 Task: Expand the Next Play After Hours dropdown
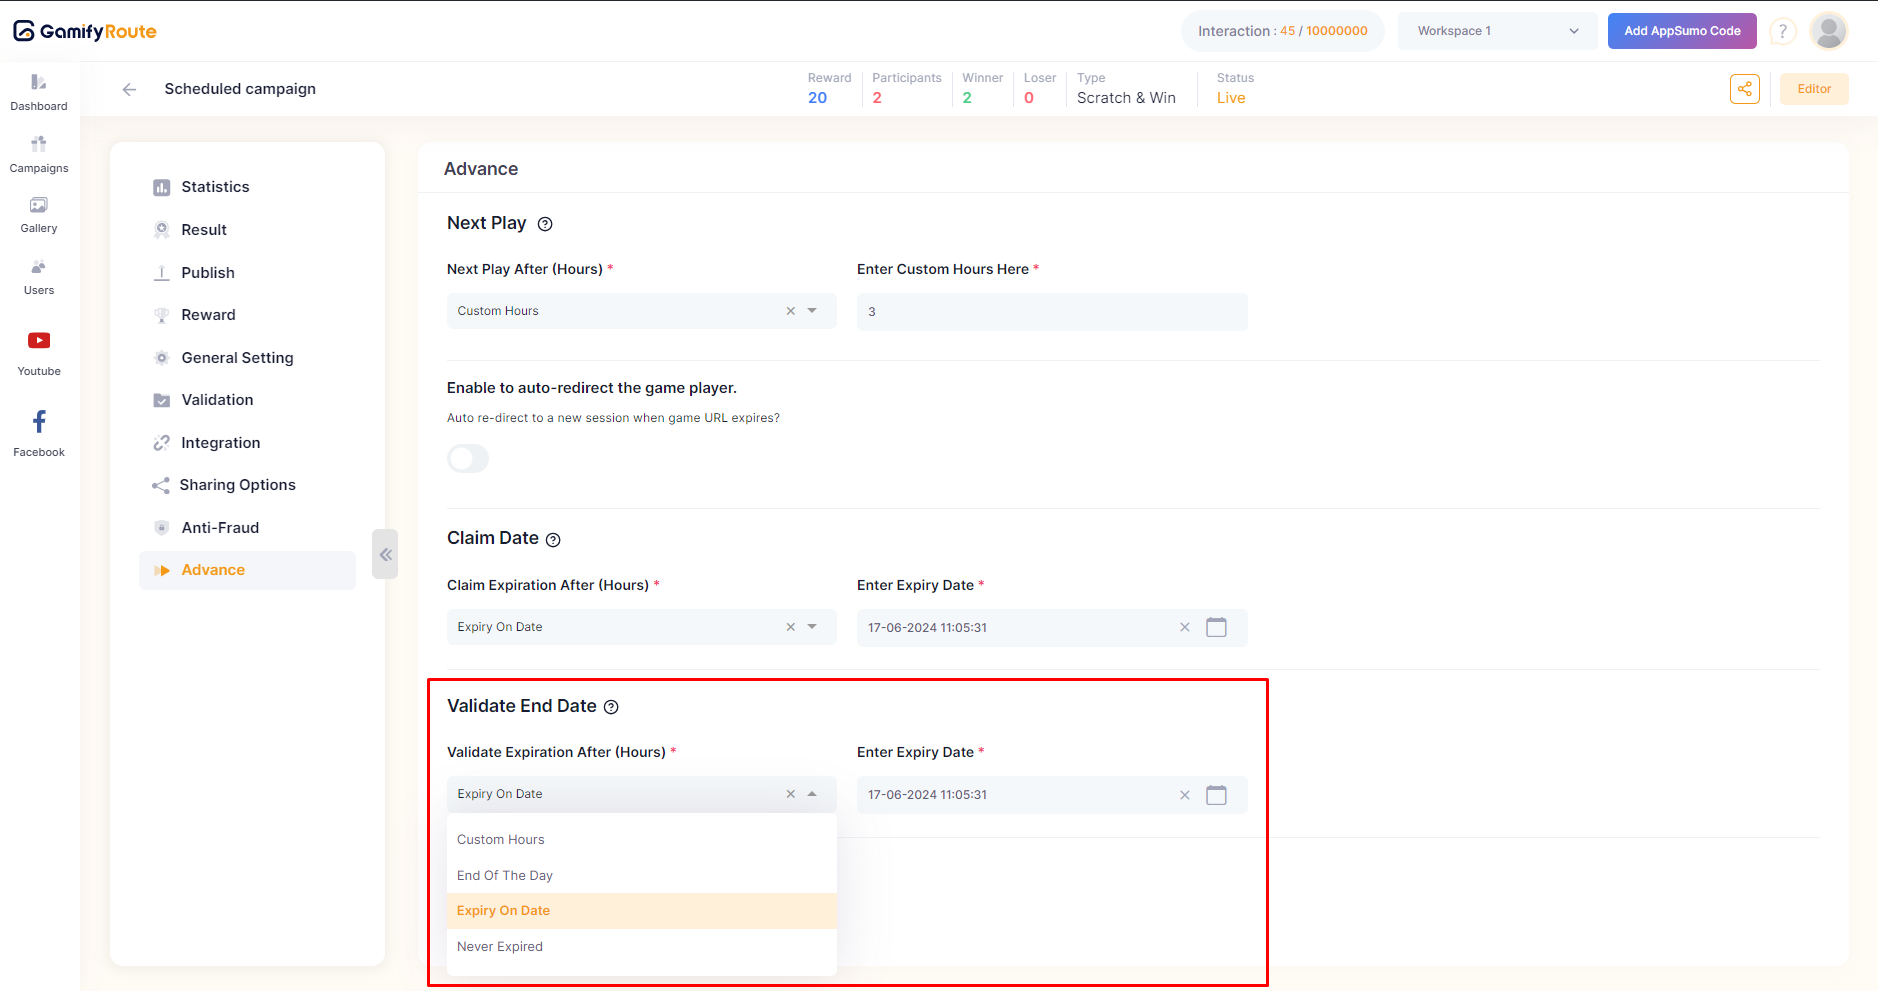812,311
